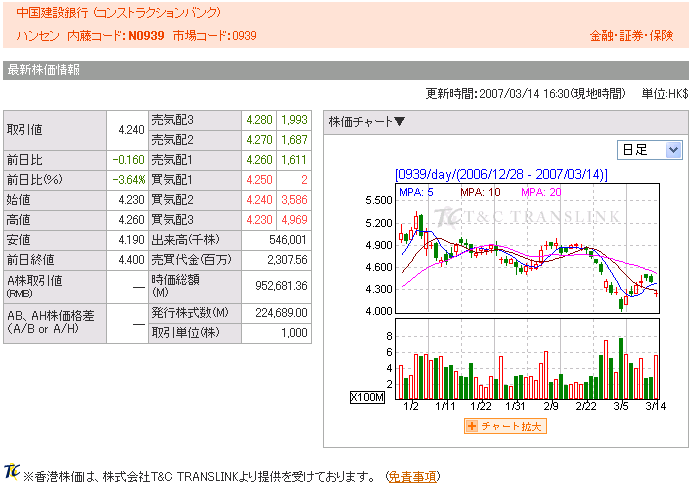Click the company name 中国建設銀行

52,12
